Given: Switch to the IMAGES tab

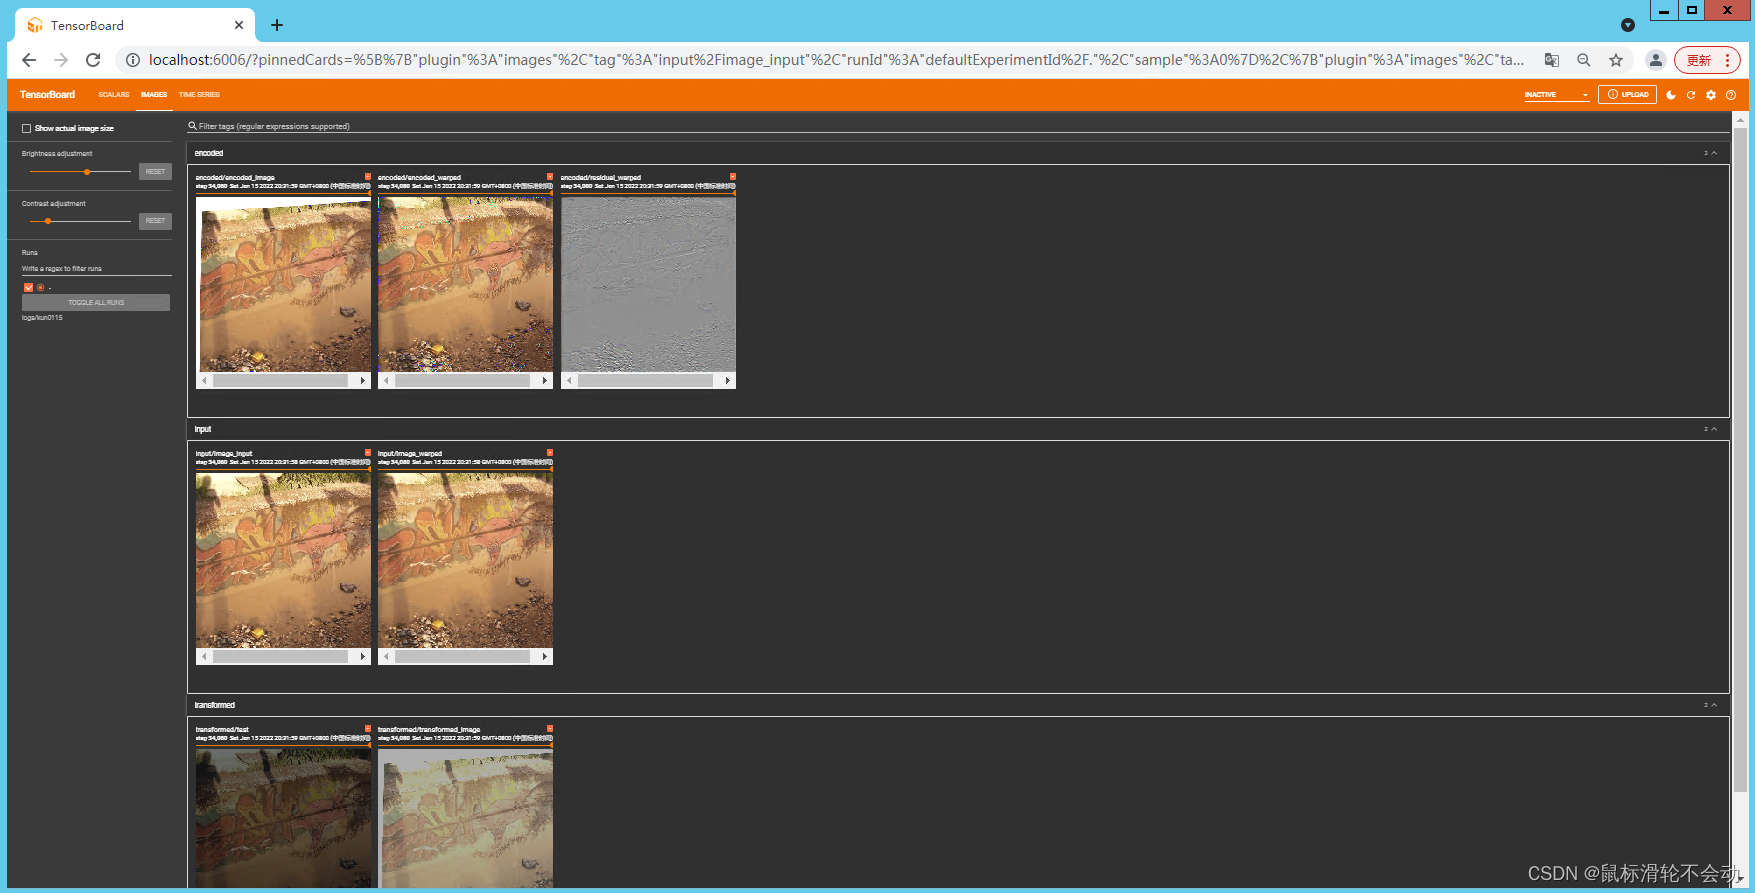Looking at the screenshot, I should point(154,95).
